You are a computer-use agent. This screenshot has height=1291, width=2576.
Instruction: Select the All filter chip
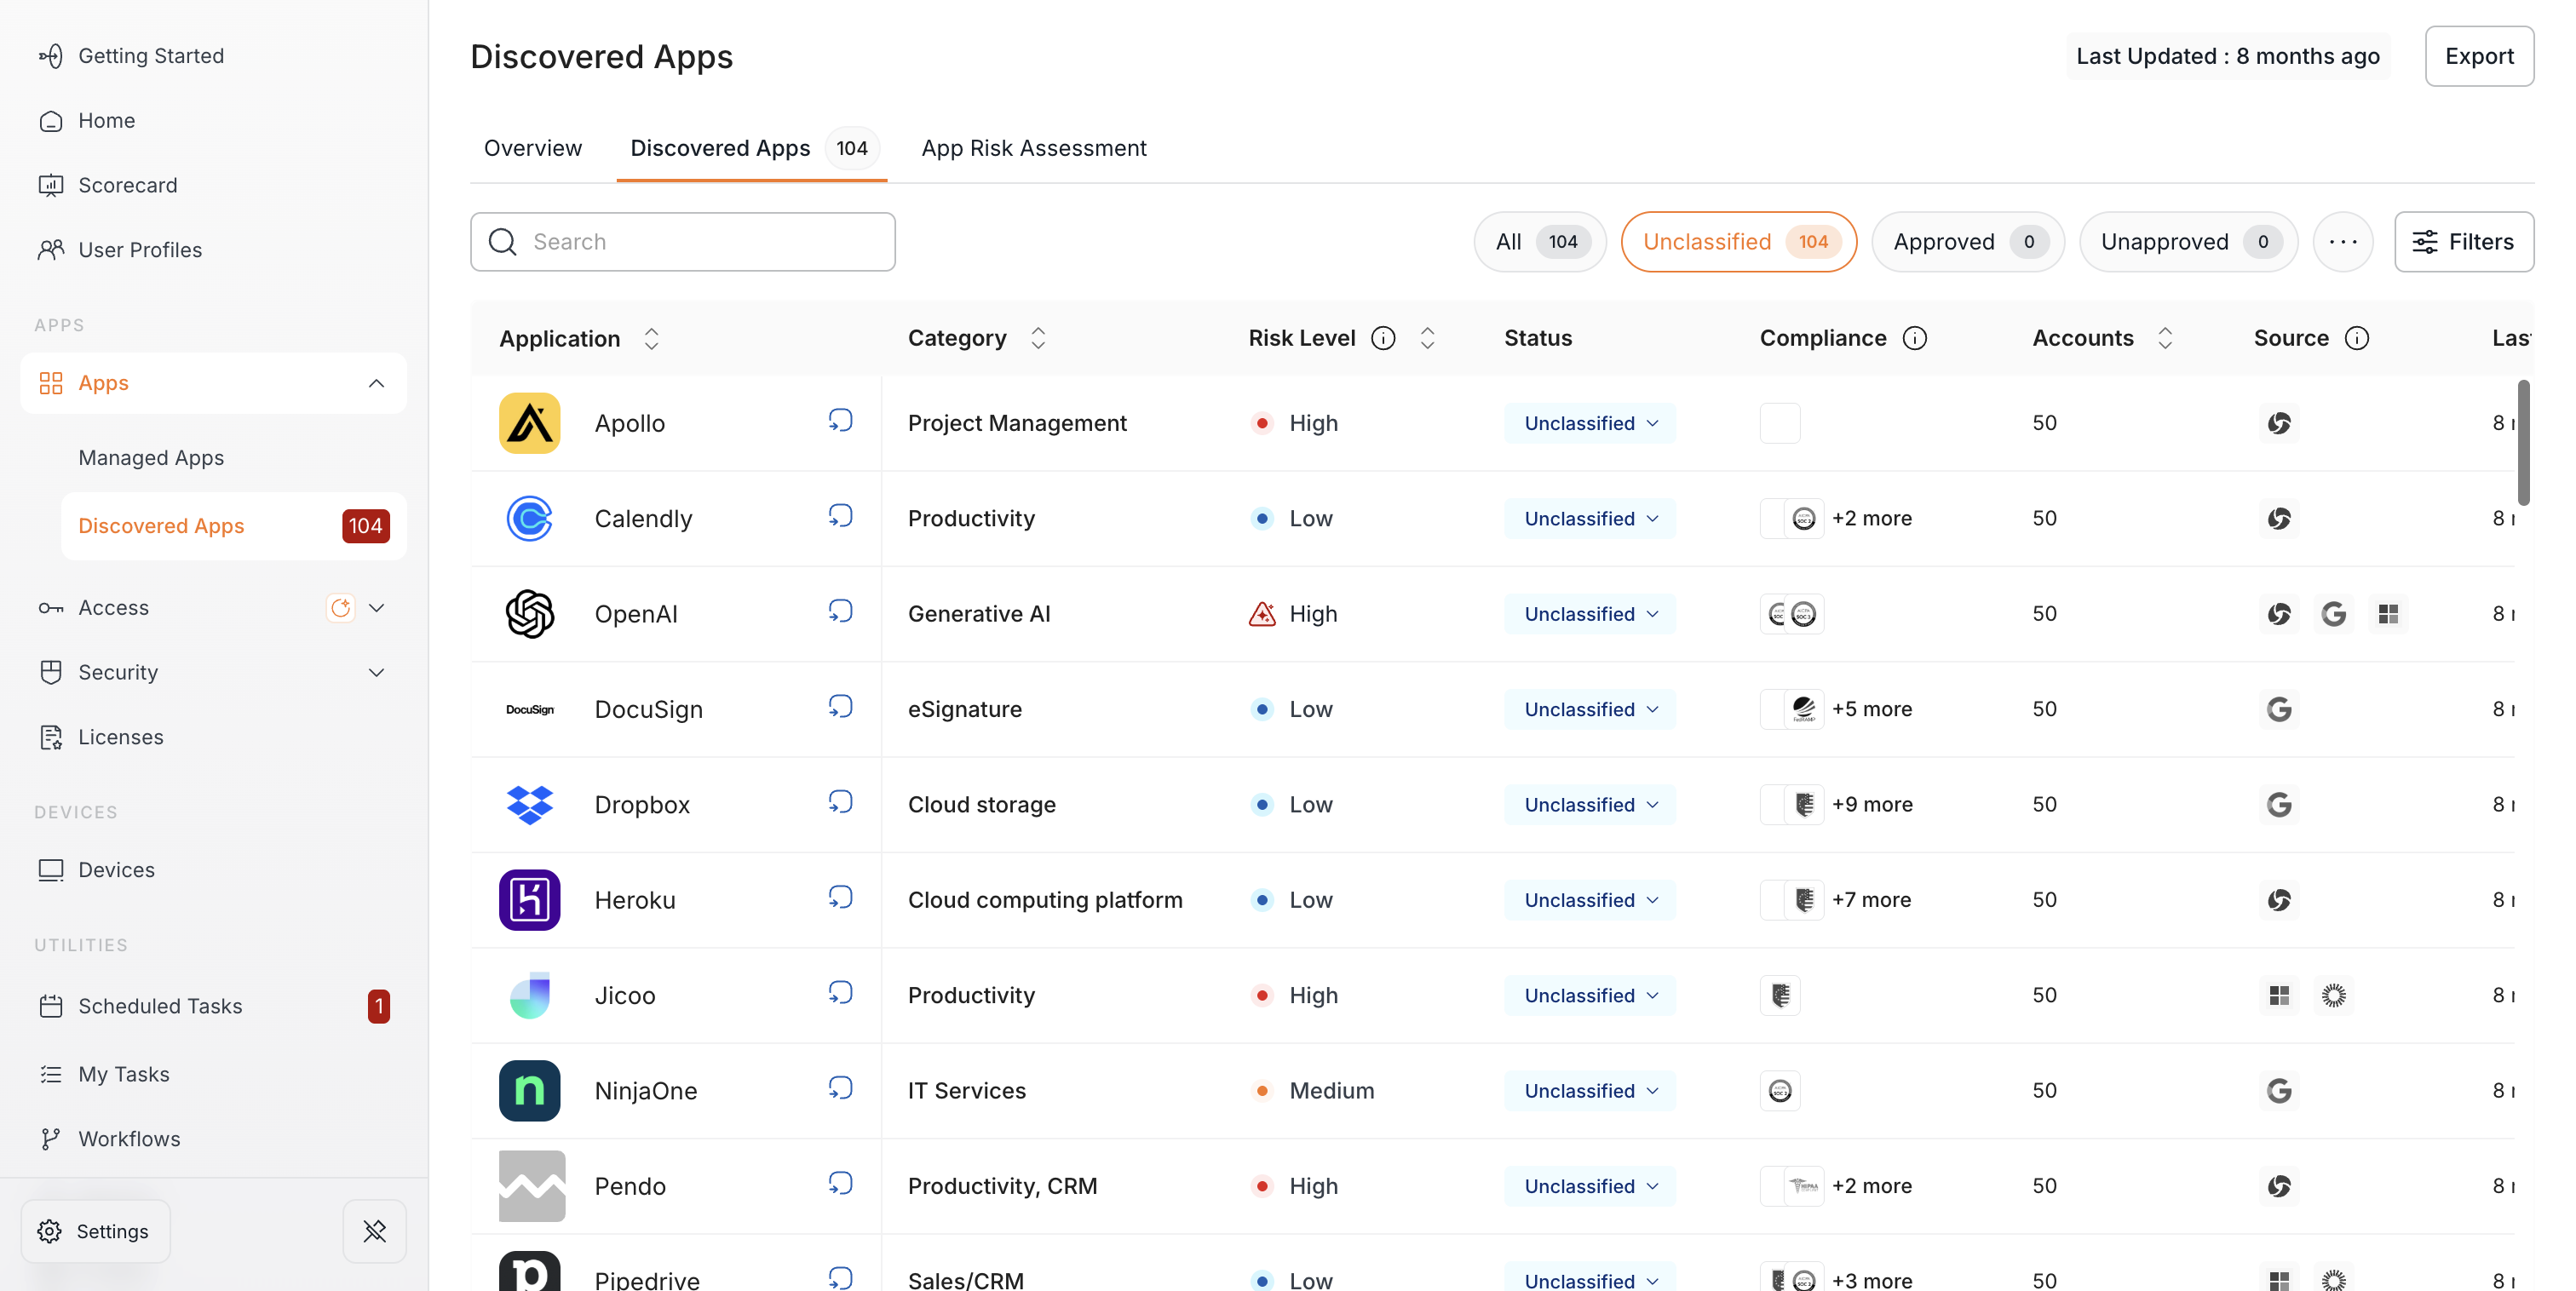tap(1540, 242)
